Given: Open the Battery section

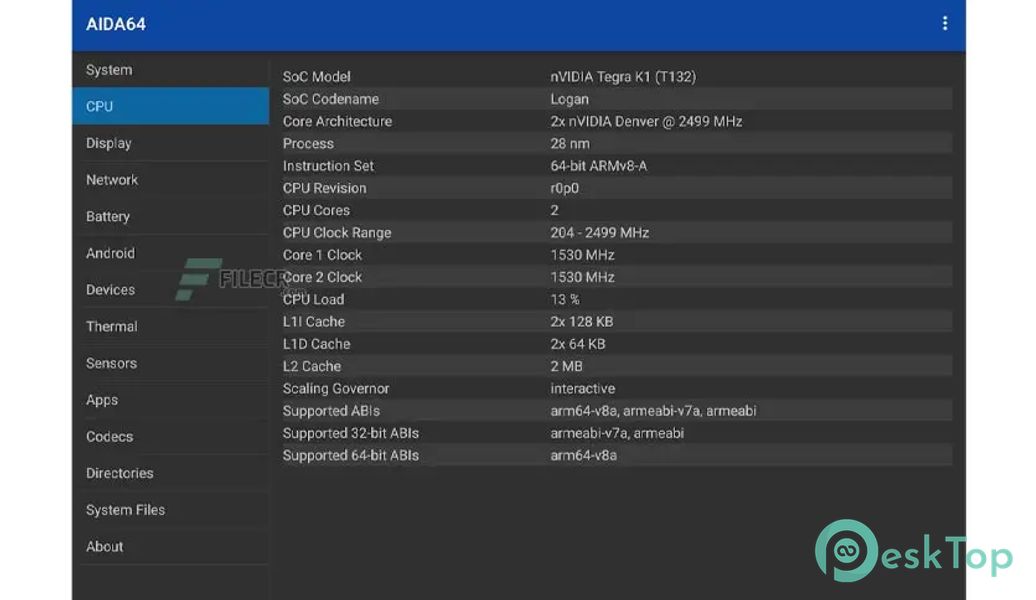Looking at the screenshot, I should [x=170, y=216].
